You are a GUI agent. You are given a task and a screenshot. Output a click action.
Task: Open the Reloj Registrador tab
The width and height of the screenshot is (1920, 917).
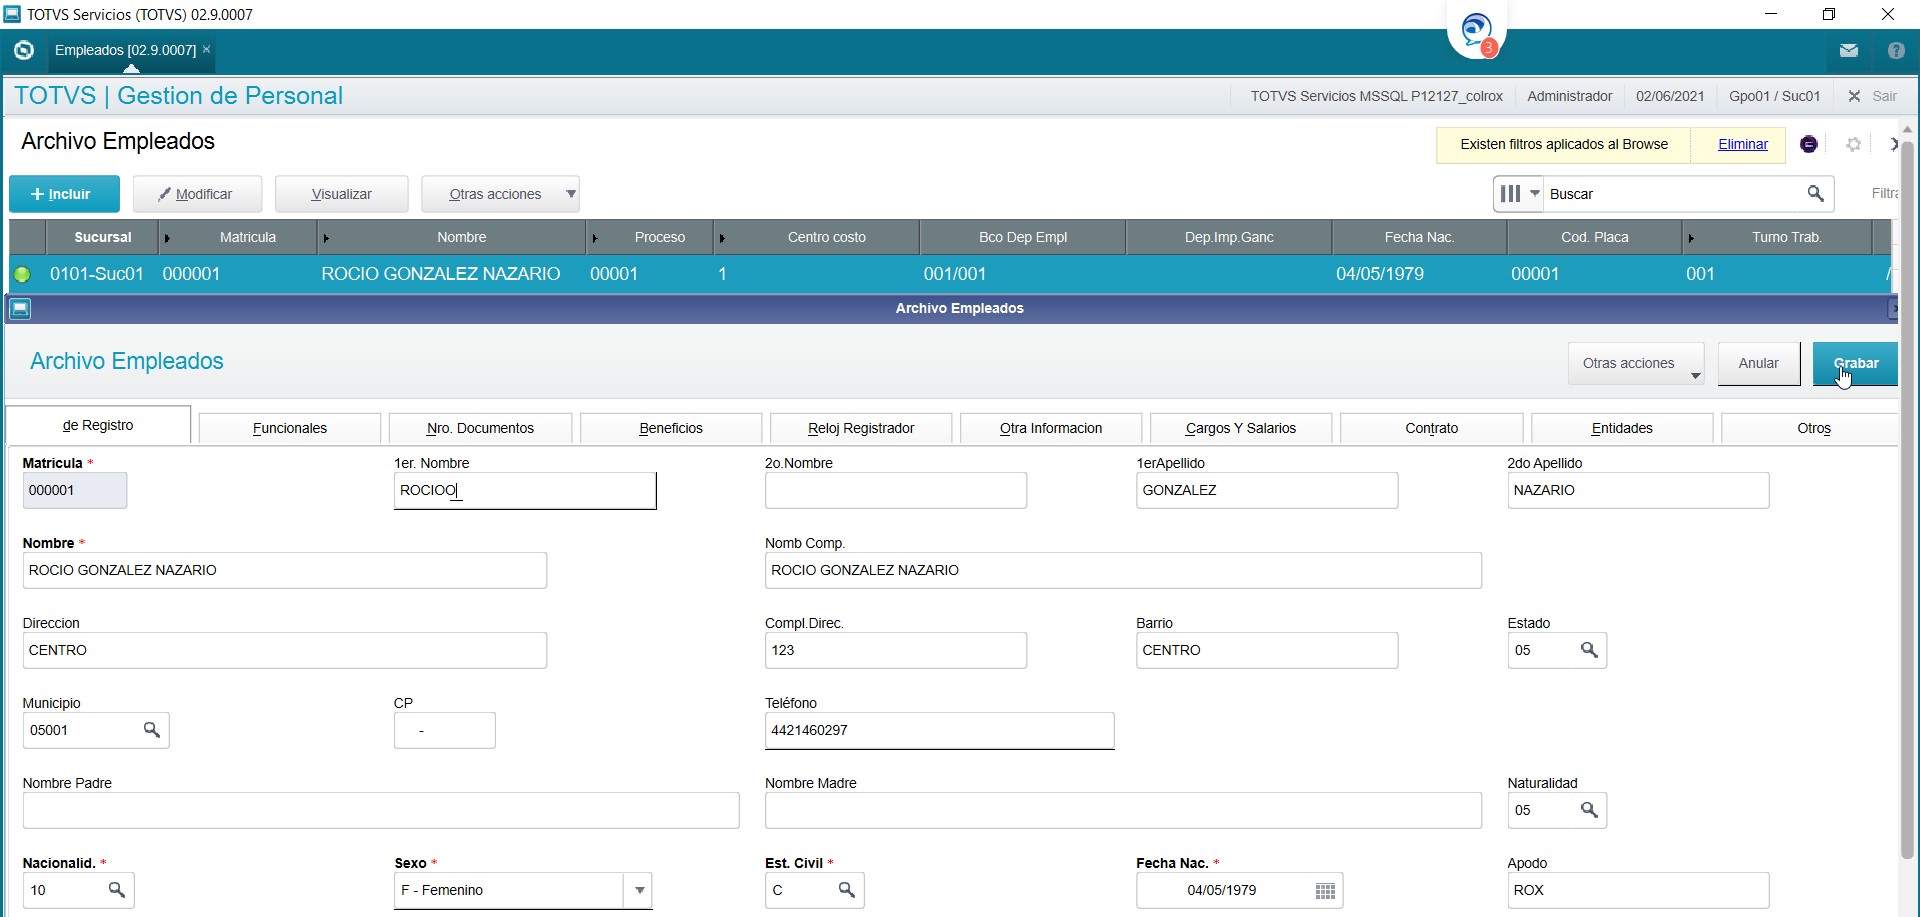coord(861,428)
